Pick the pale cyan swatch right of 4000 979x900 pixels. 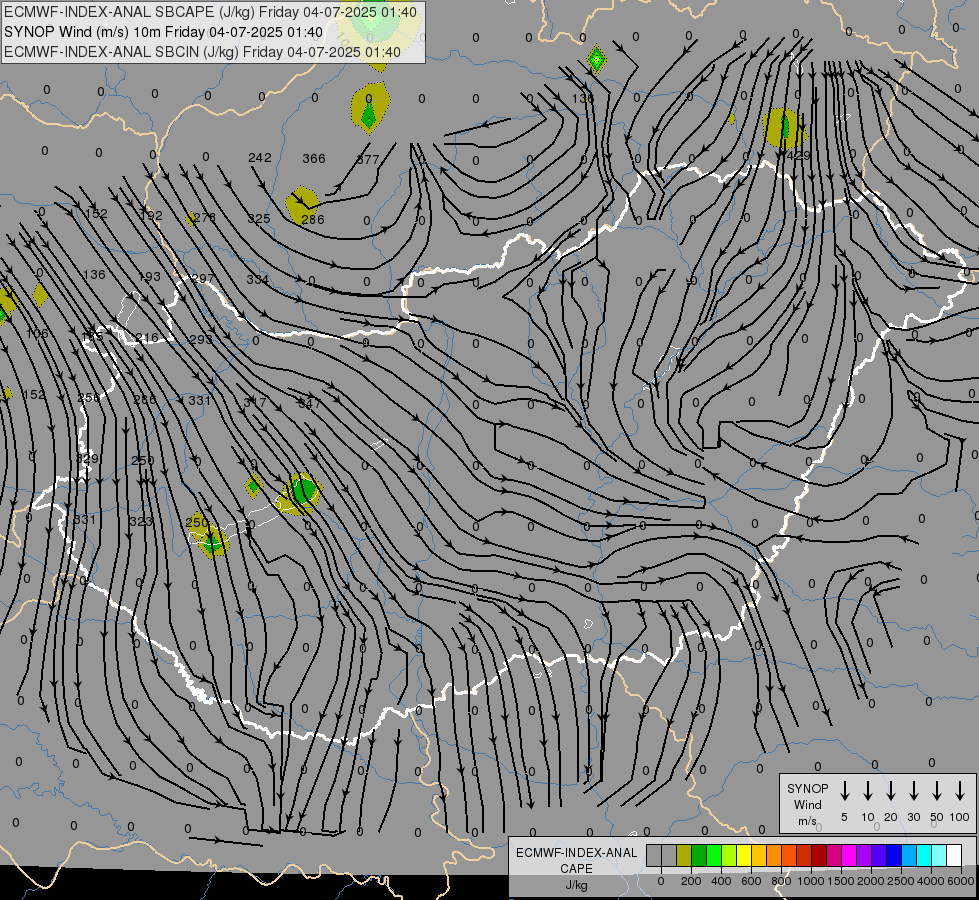pyautogui.click(x=938, y=855)
